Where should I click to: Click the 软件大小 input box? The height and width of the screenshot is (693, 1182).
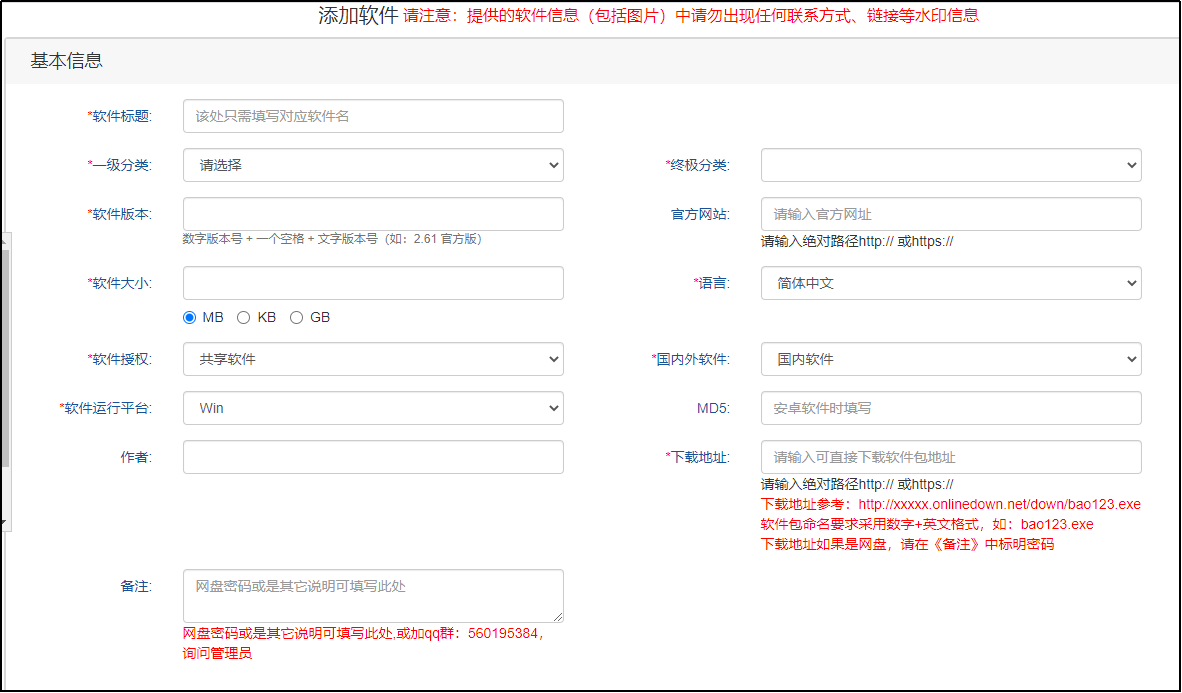[373, 283]
